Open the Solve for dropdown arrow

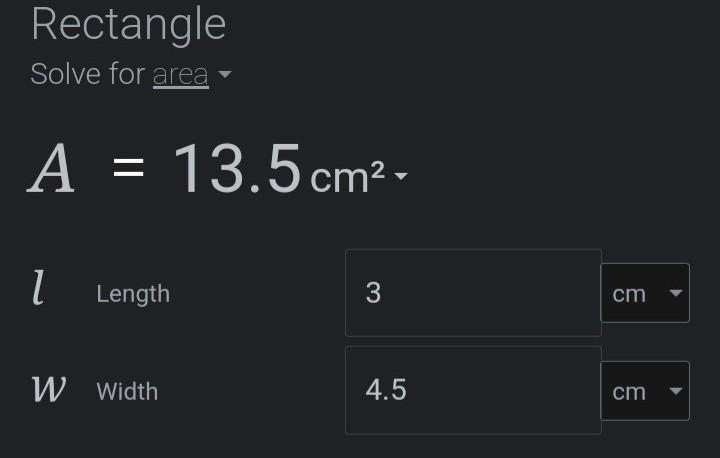point(224,76)
